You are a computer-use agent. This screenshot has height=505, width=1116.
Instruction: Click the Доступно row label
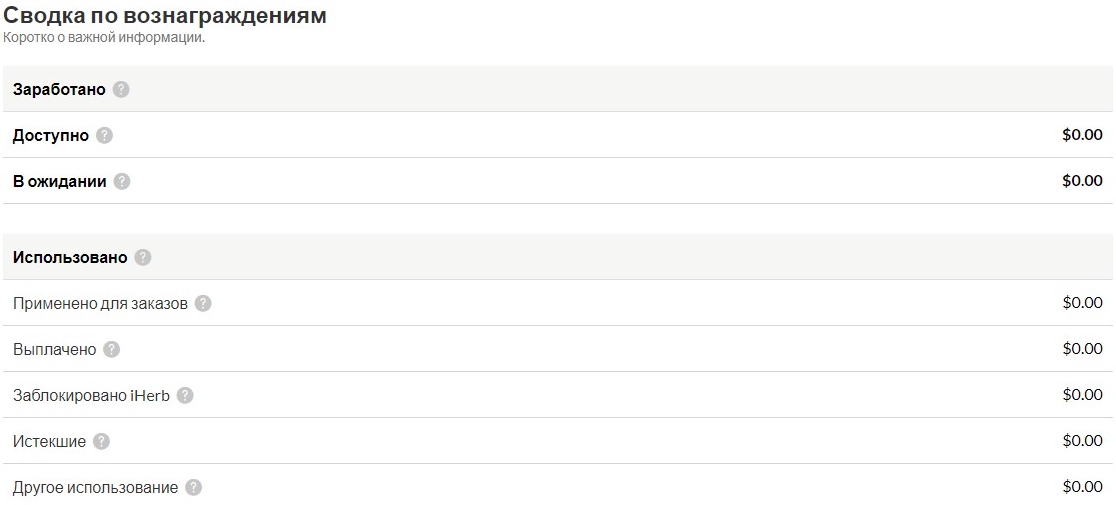click(51, 135)
